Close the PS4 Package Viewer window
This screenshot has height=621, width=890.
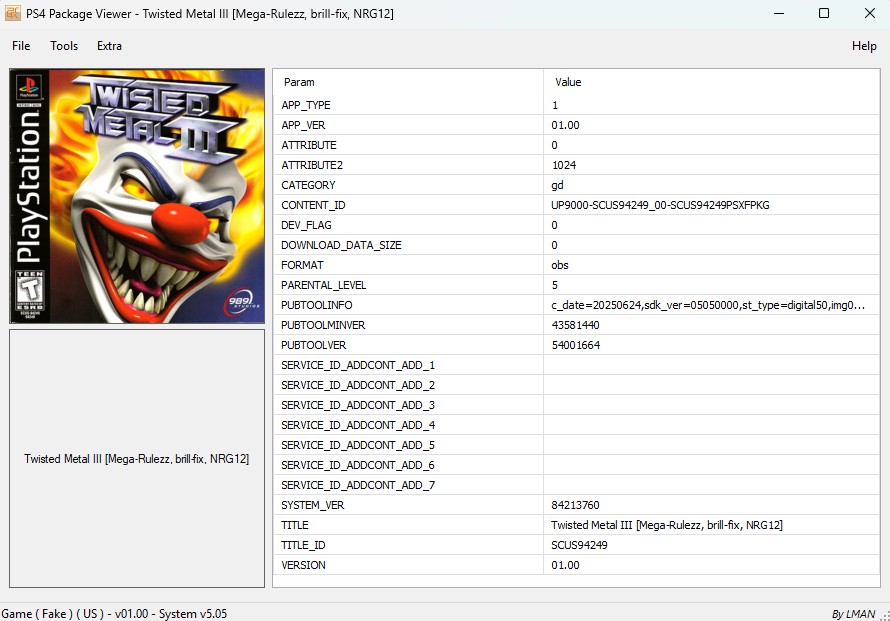coord(869,13)
